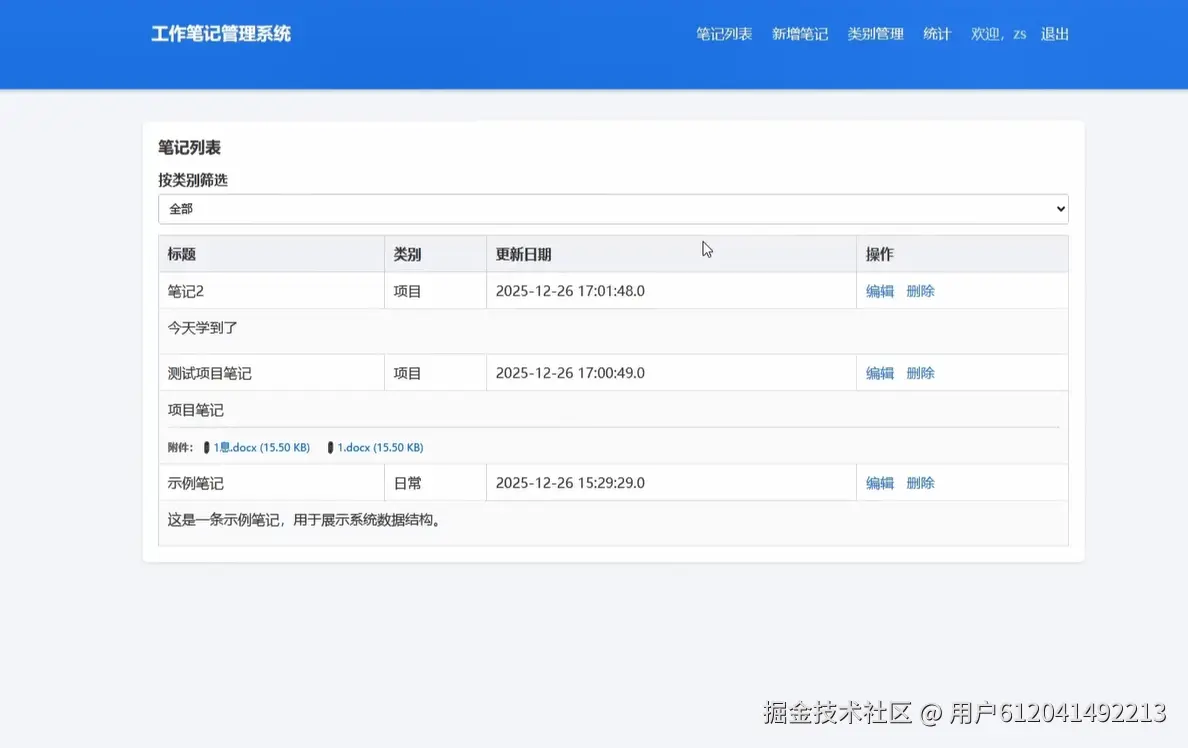Click the 更新日期 column header
Viewport: 1188px width, 748px height.
671,254
